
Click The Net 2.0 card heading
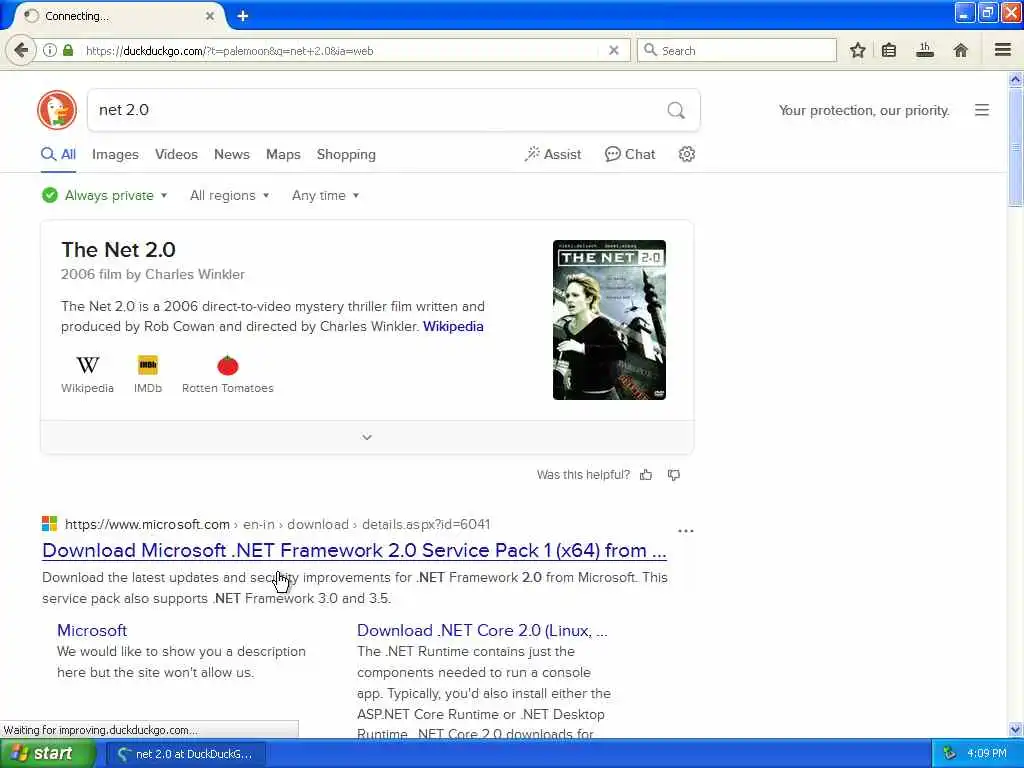[x=118, y=249]
